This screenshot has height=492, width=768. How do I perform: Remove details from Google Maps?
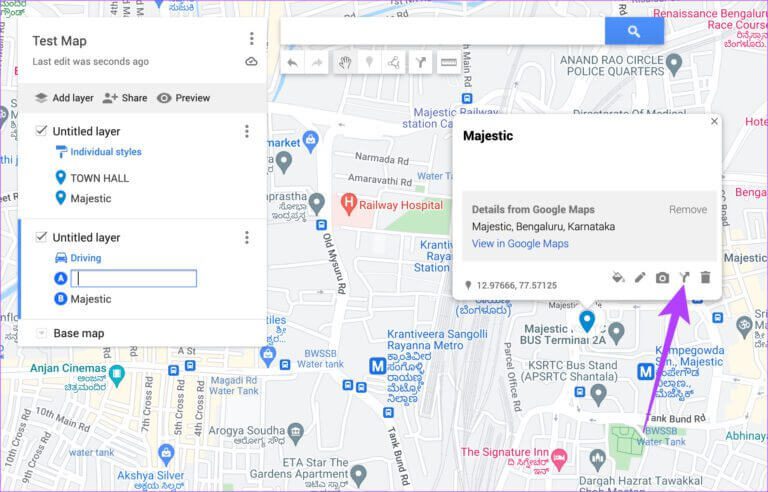[x=688, y=210]
